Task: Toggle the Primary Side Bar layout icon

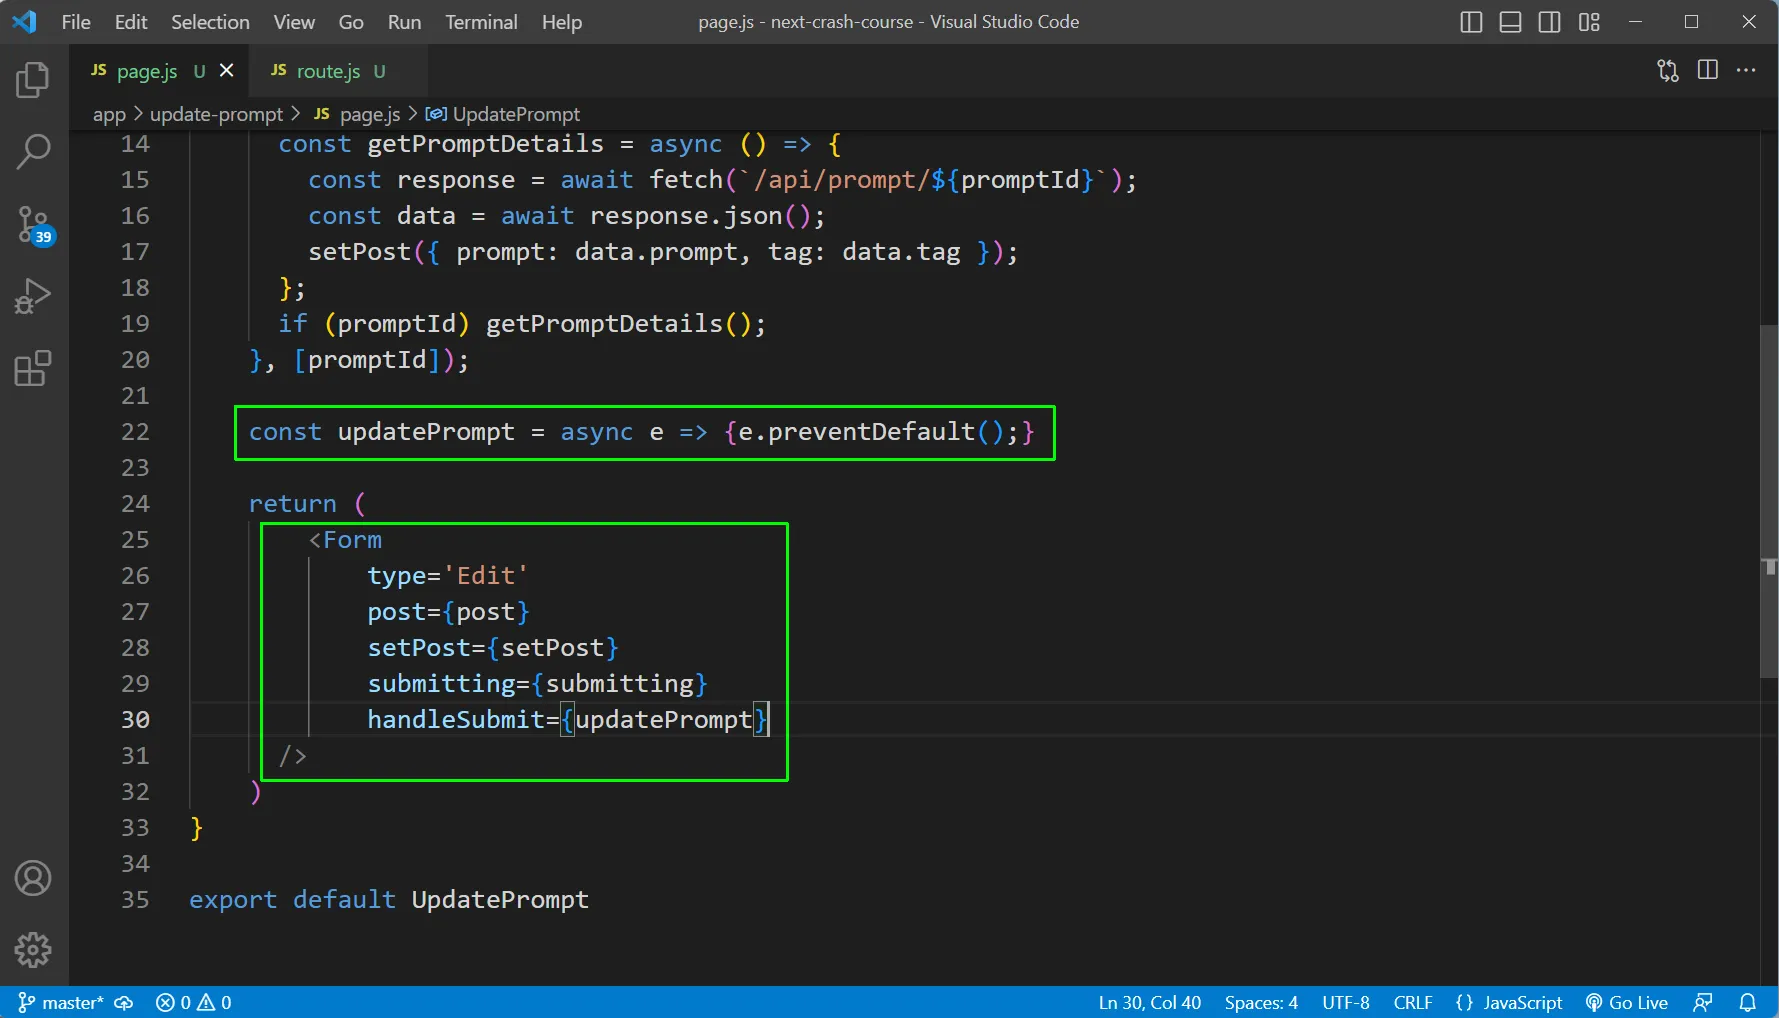Action: (x=1471, y=22)
